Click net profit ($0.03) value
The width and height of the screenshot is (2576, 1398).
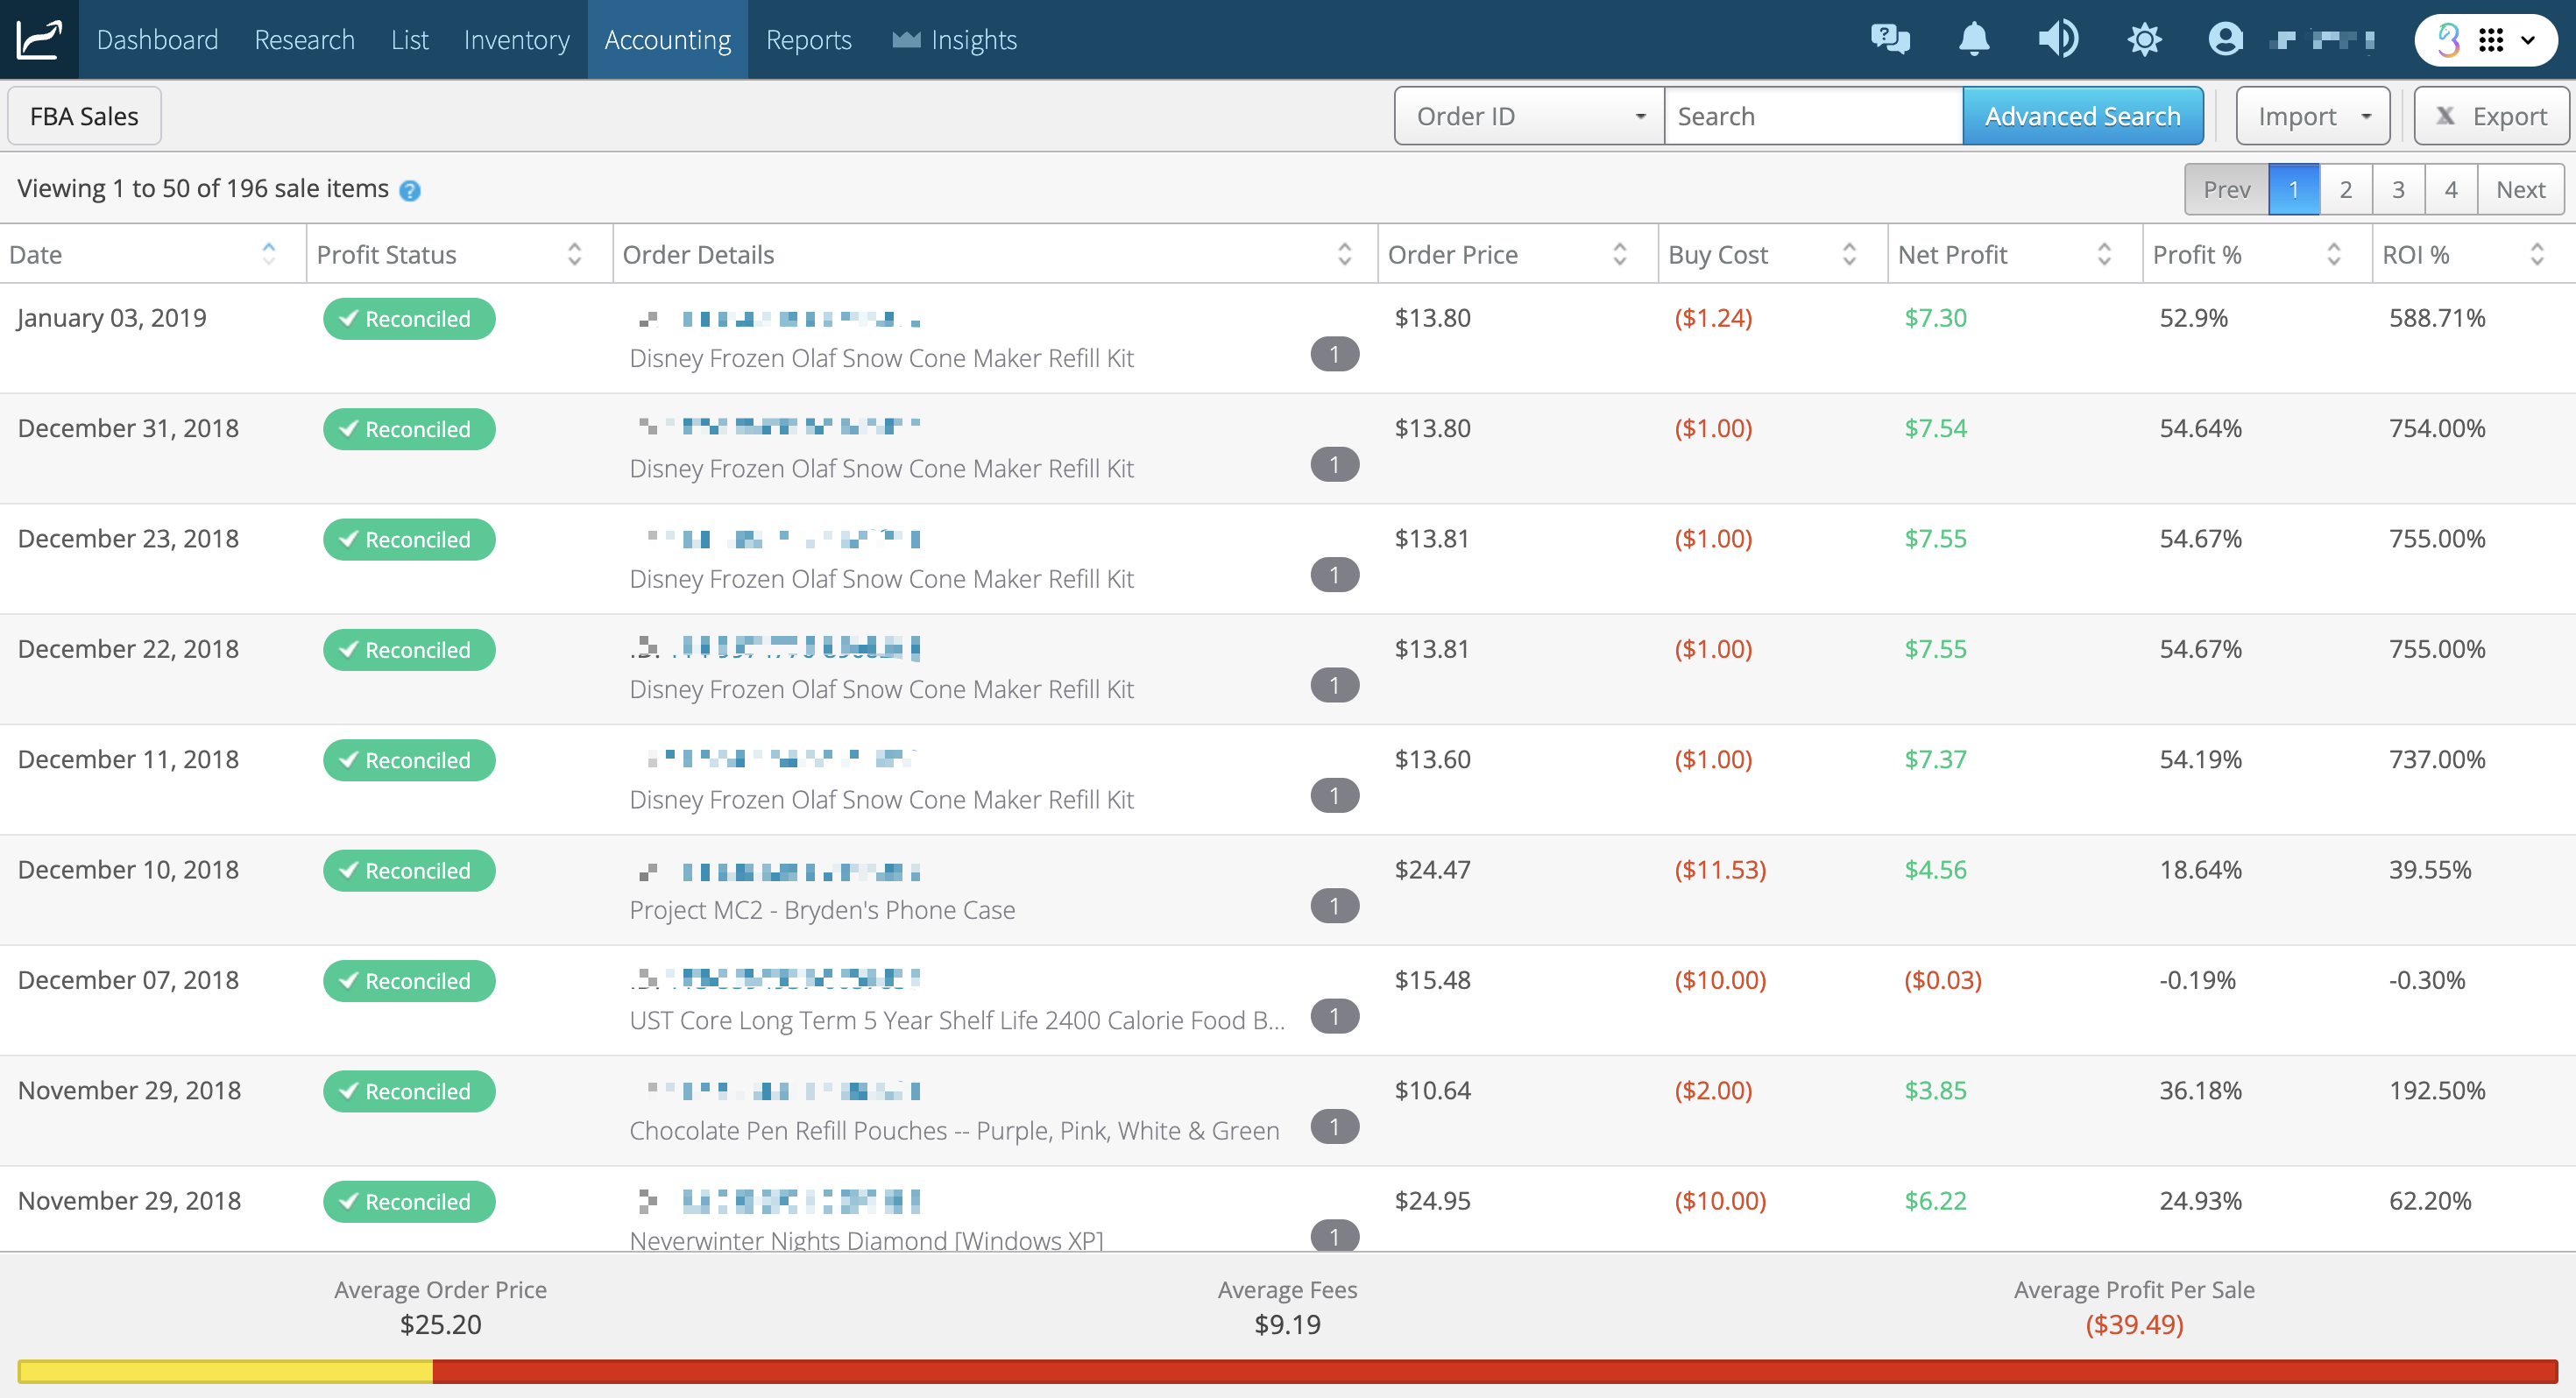coord(1942,980)
